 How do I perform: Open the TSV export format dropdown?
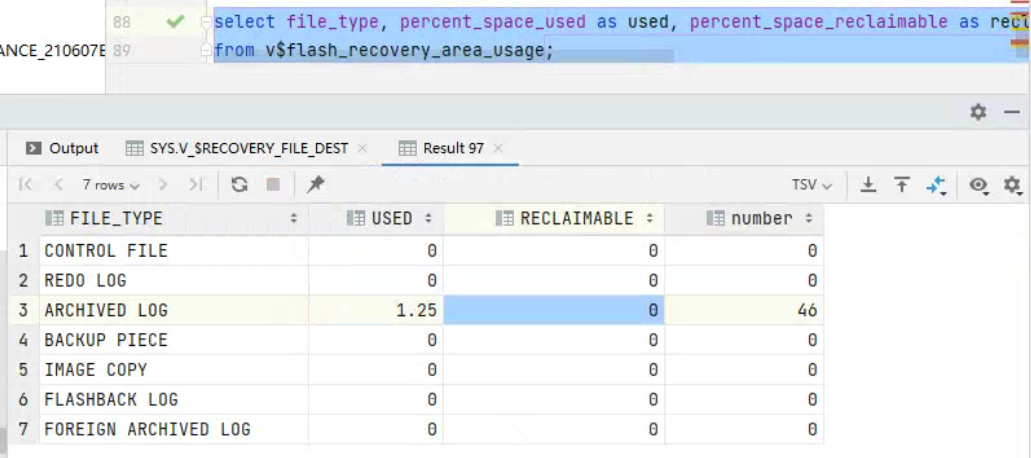tap(811, 185)
